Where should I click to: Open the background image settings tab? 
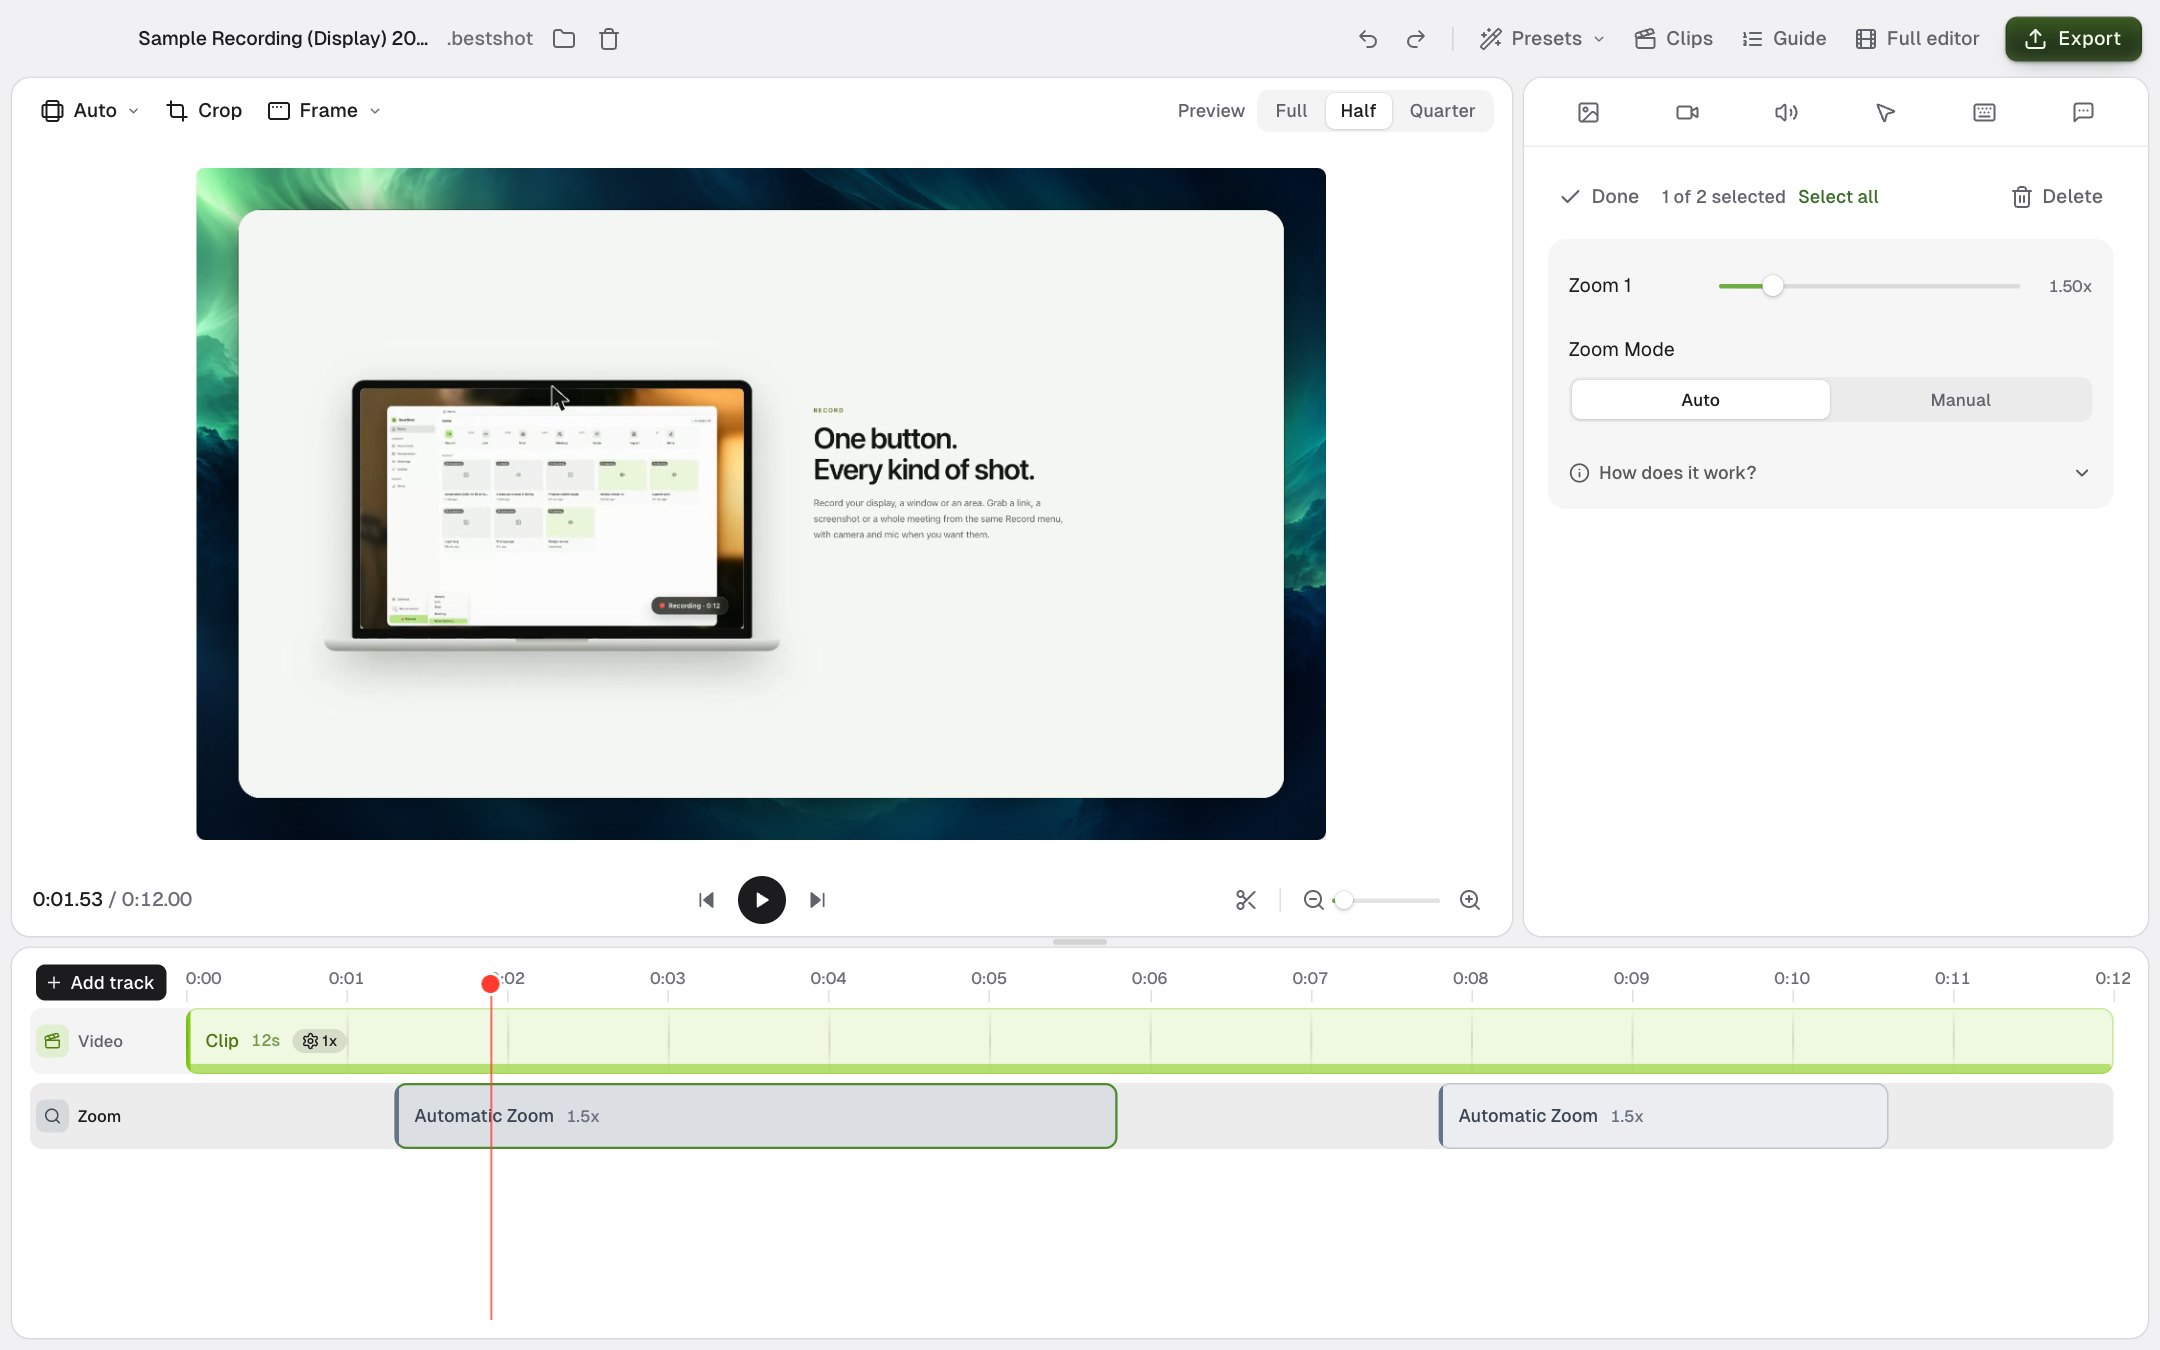point(1589,112)
